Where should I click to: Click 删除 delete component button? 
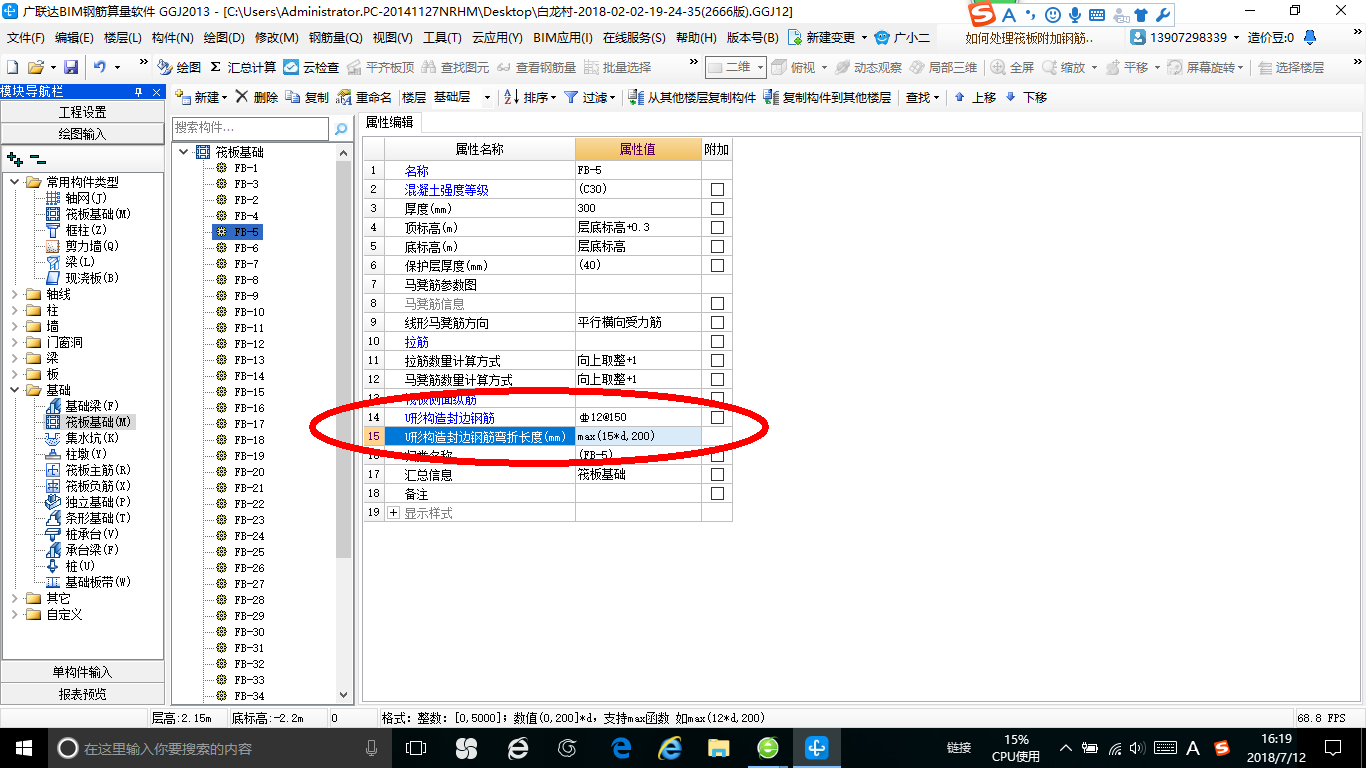coord(256,97)
